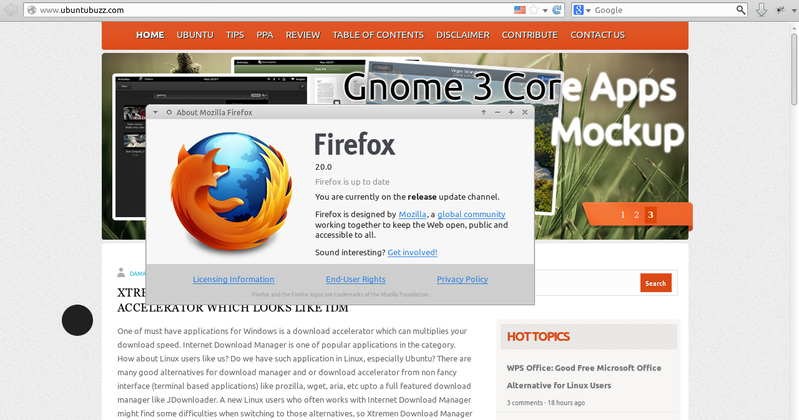This screenshot has height=420, width=799.
Task: Open the URL history dropdown arrow
Action: 545,10
